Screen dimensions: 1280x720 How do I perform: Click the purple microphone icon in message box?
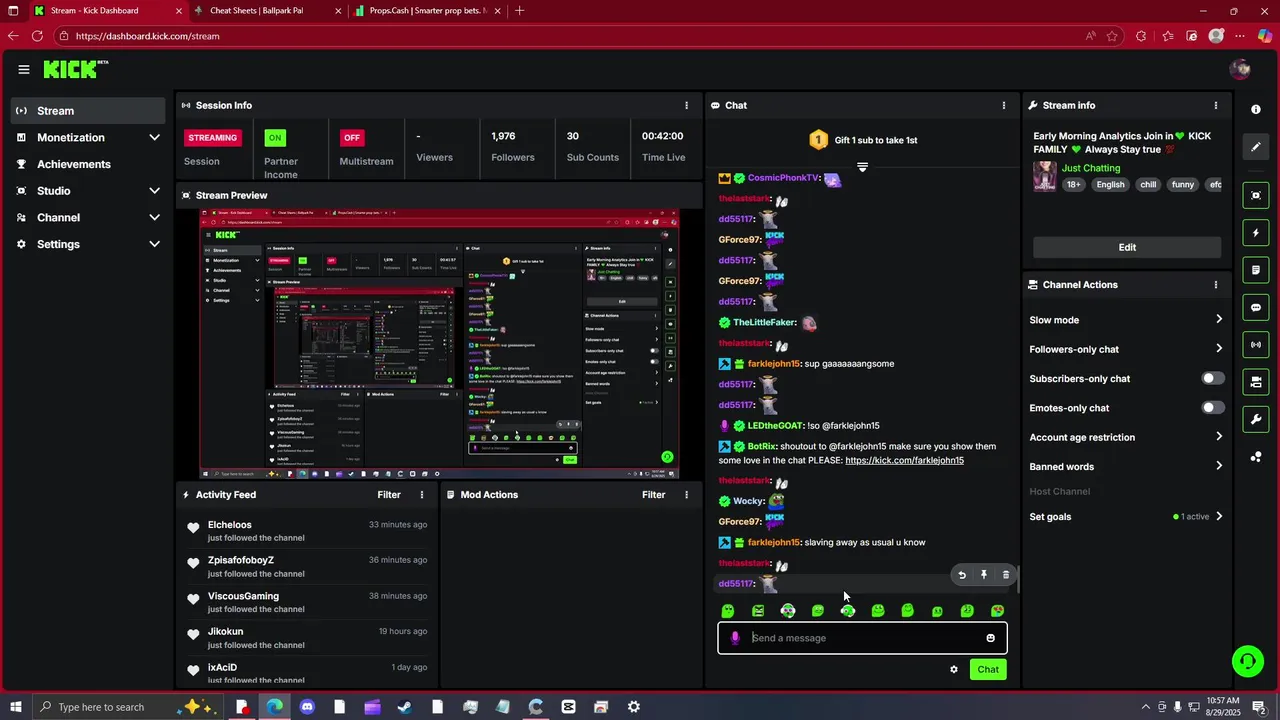tap(735, 638)
